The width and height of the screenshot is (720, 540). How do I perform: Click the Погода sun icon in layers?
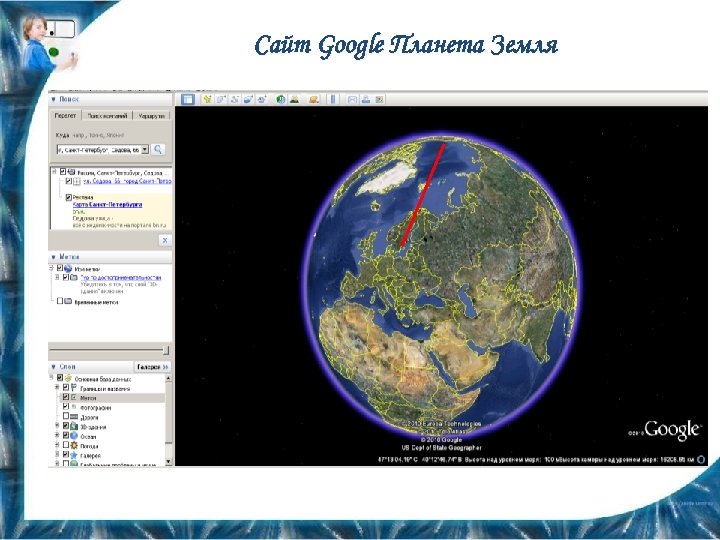74,445
